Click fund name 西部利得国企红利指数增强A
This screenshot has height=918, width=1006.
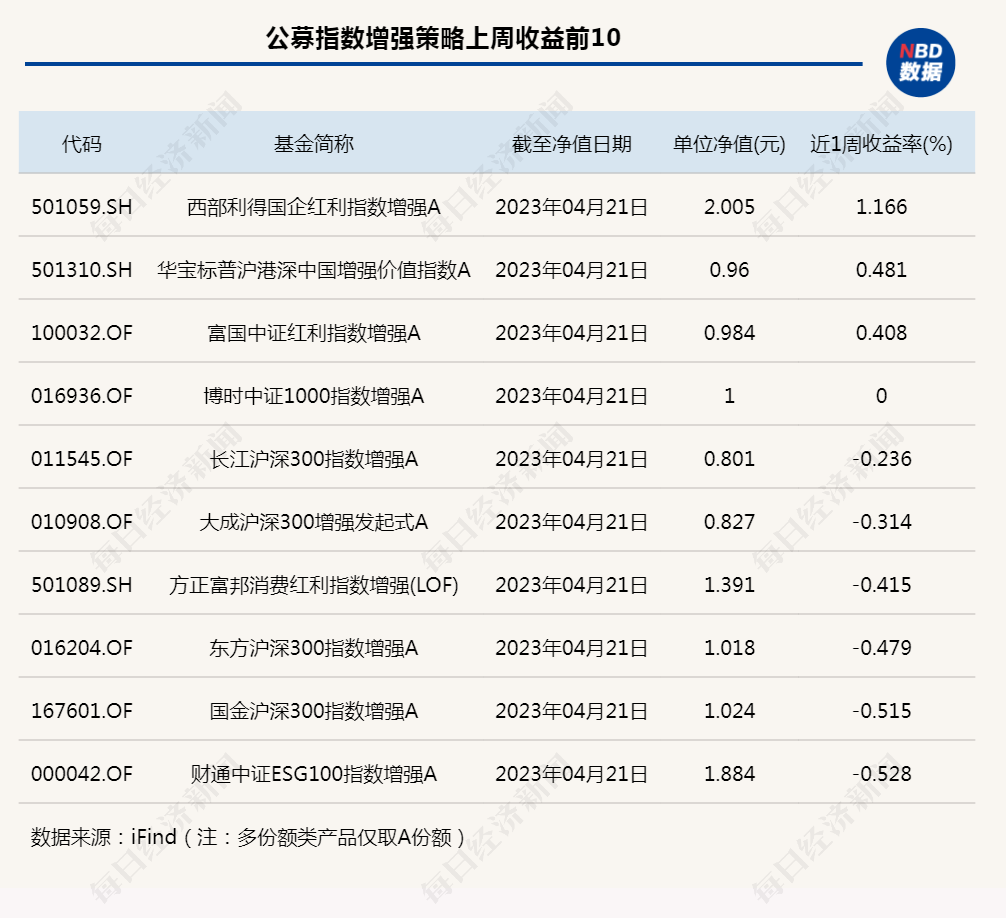(x=314, y=207)
